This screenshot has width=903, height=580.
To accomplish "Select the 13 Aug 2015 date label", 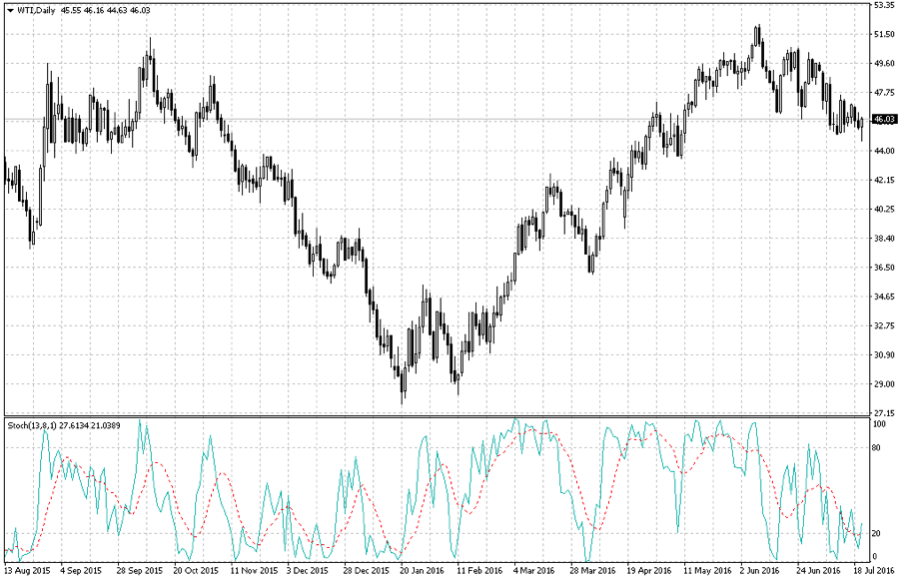I will pyautogui.click(x=27, y=570).
